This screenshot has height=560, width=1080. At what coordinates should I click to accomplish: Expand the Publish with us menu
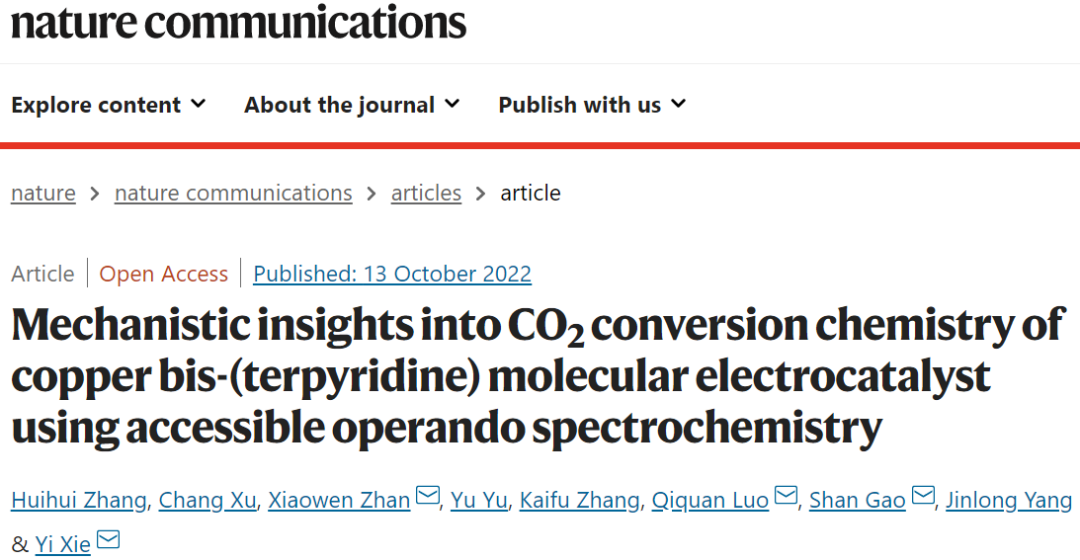(x=592, y=105)
